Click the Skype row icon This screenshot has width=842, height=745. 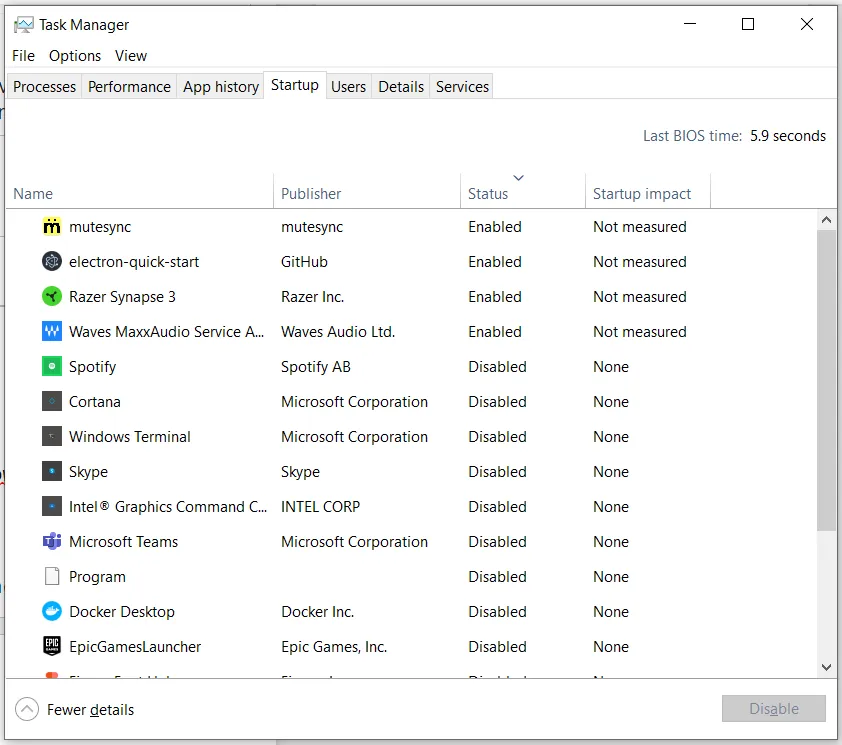tap(52, 471)
